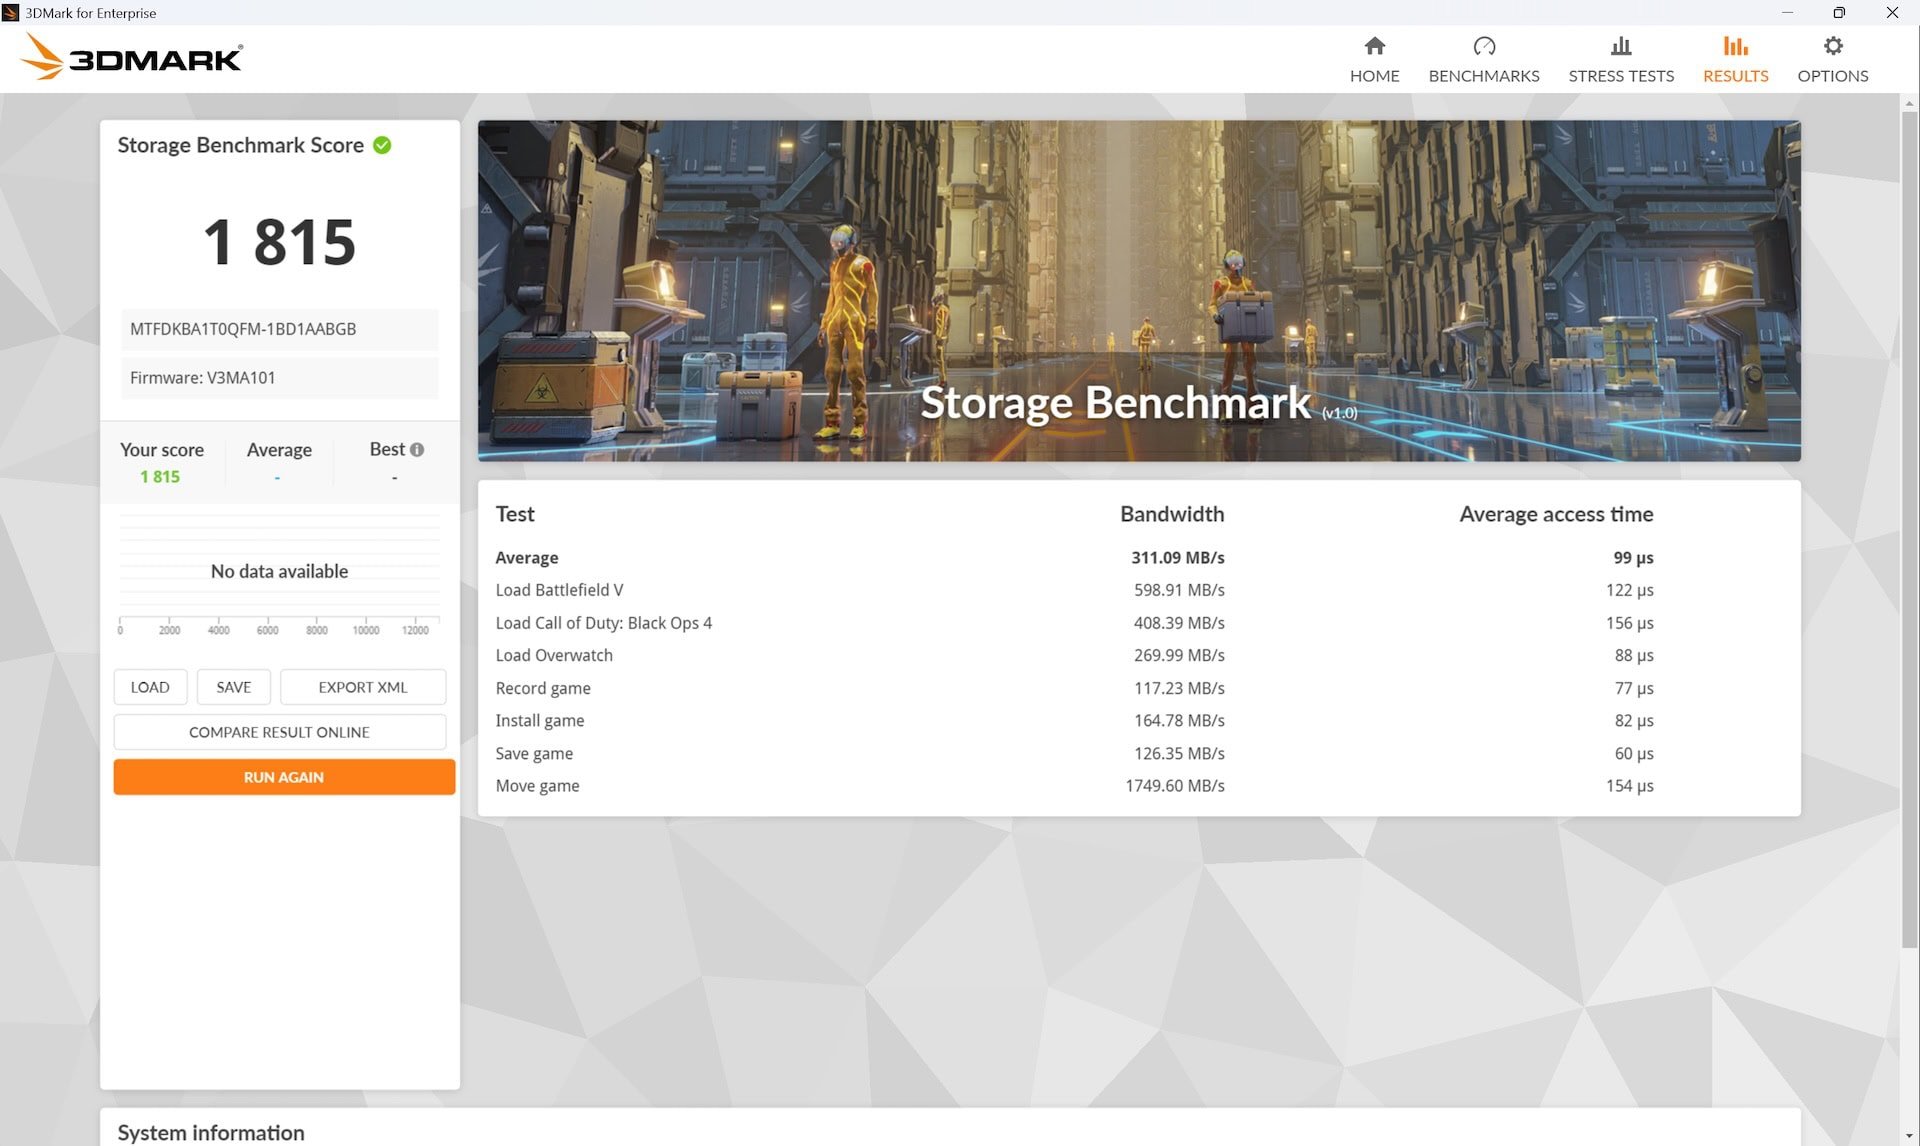Screen dimensions: 1920x1146
Task: Click the green validation checkmark icon
Action: [382, 145]
